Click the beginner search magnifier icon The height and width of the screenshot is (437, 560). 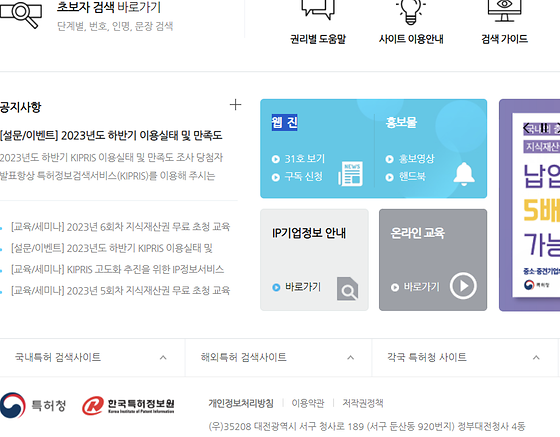[21, 14]
